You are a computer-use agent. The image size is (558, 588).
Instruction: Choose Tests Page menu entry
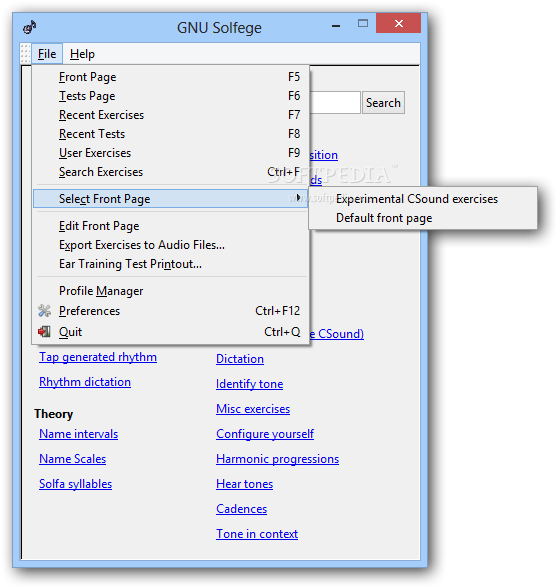coord(171,96)
